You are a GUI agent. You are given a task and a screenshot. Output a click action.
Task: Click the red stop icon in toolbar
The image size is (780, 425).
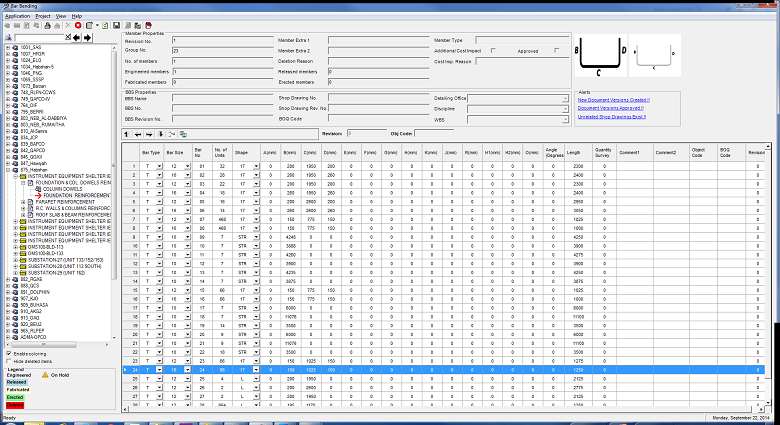coord(79,25)
